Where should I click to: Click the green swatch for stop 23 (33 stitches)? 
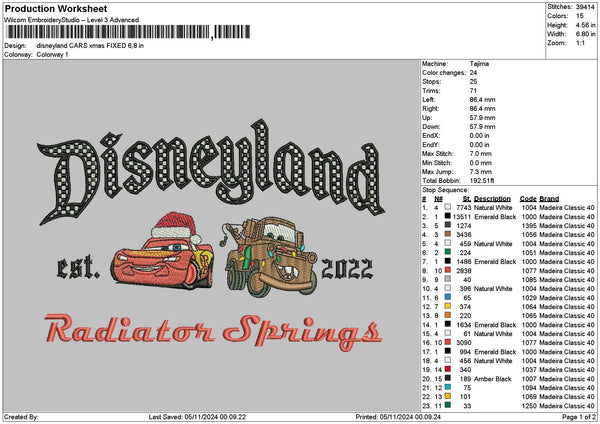pyautogui.click(x=447, y=406)
